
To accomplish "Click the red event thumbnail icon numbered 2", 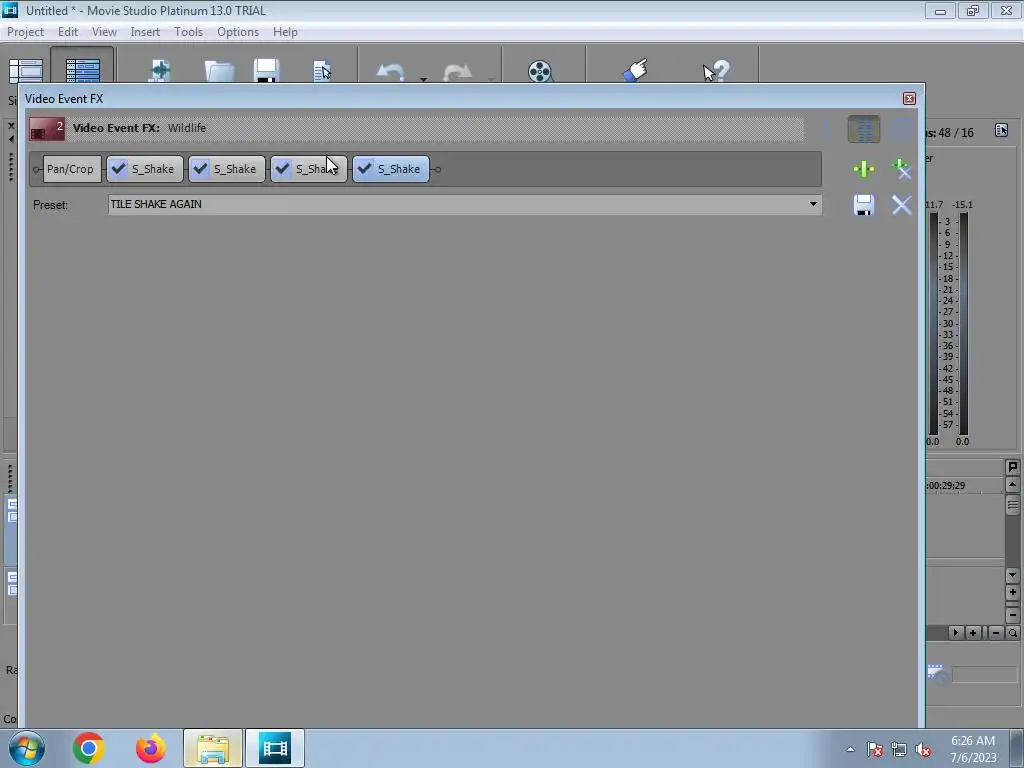I will point(47,129).
